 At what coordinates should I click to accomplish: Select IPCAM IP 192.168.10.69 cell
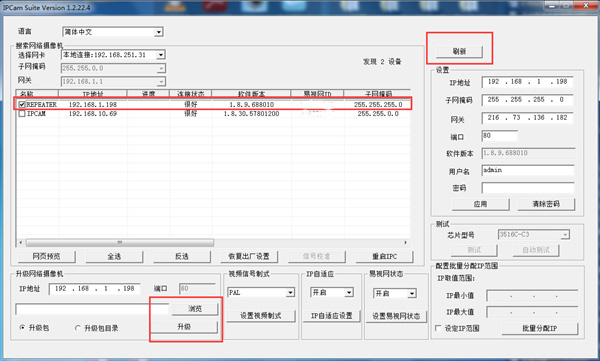[x=93, y=114]
